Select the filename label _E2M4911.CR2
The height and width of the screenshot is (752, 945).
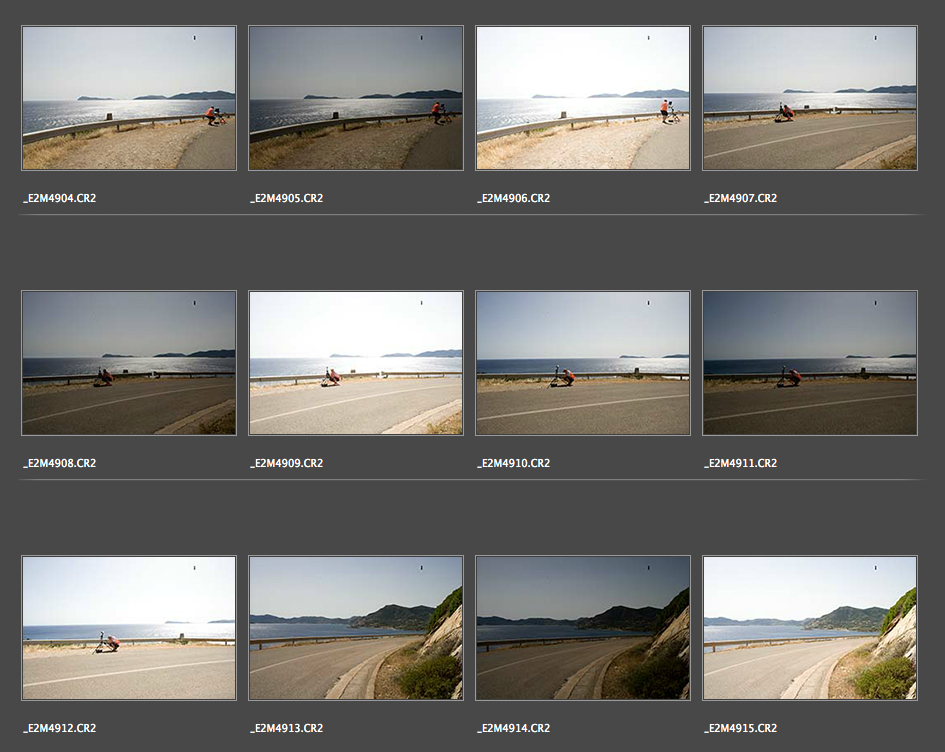pyautogui.click(x=741, y=463)
